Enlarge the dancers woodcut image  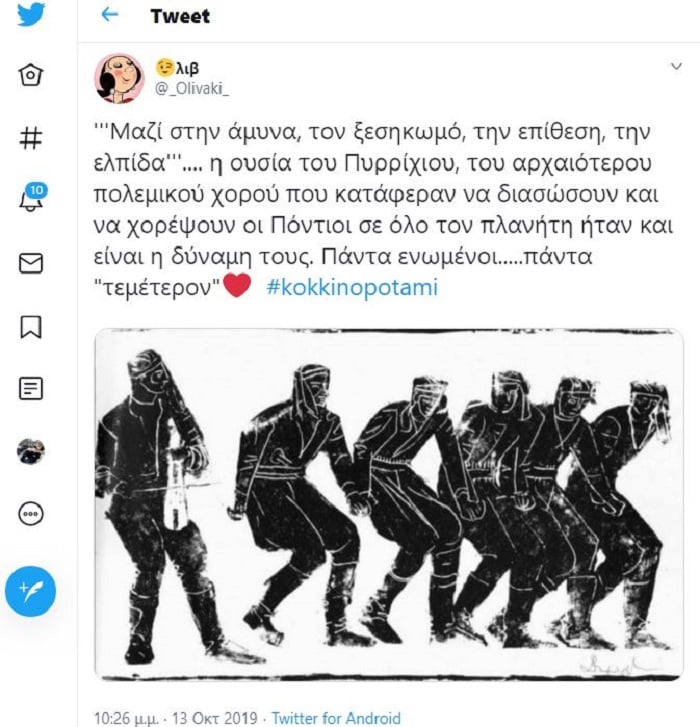[x=389, y=505]
